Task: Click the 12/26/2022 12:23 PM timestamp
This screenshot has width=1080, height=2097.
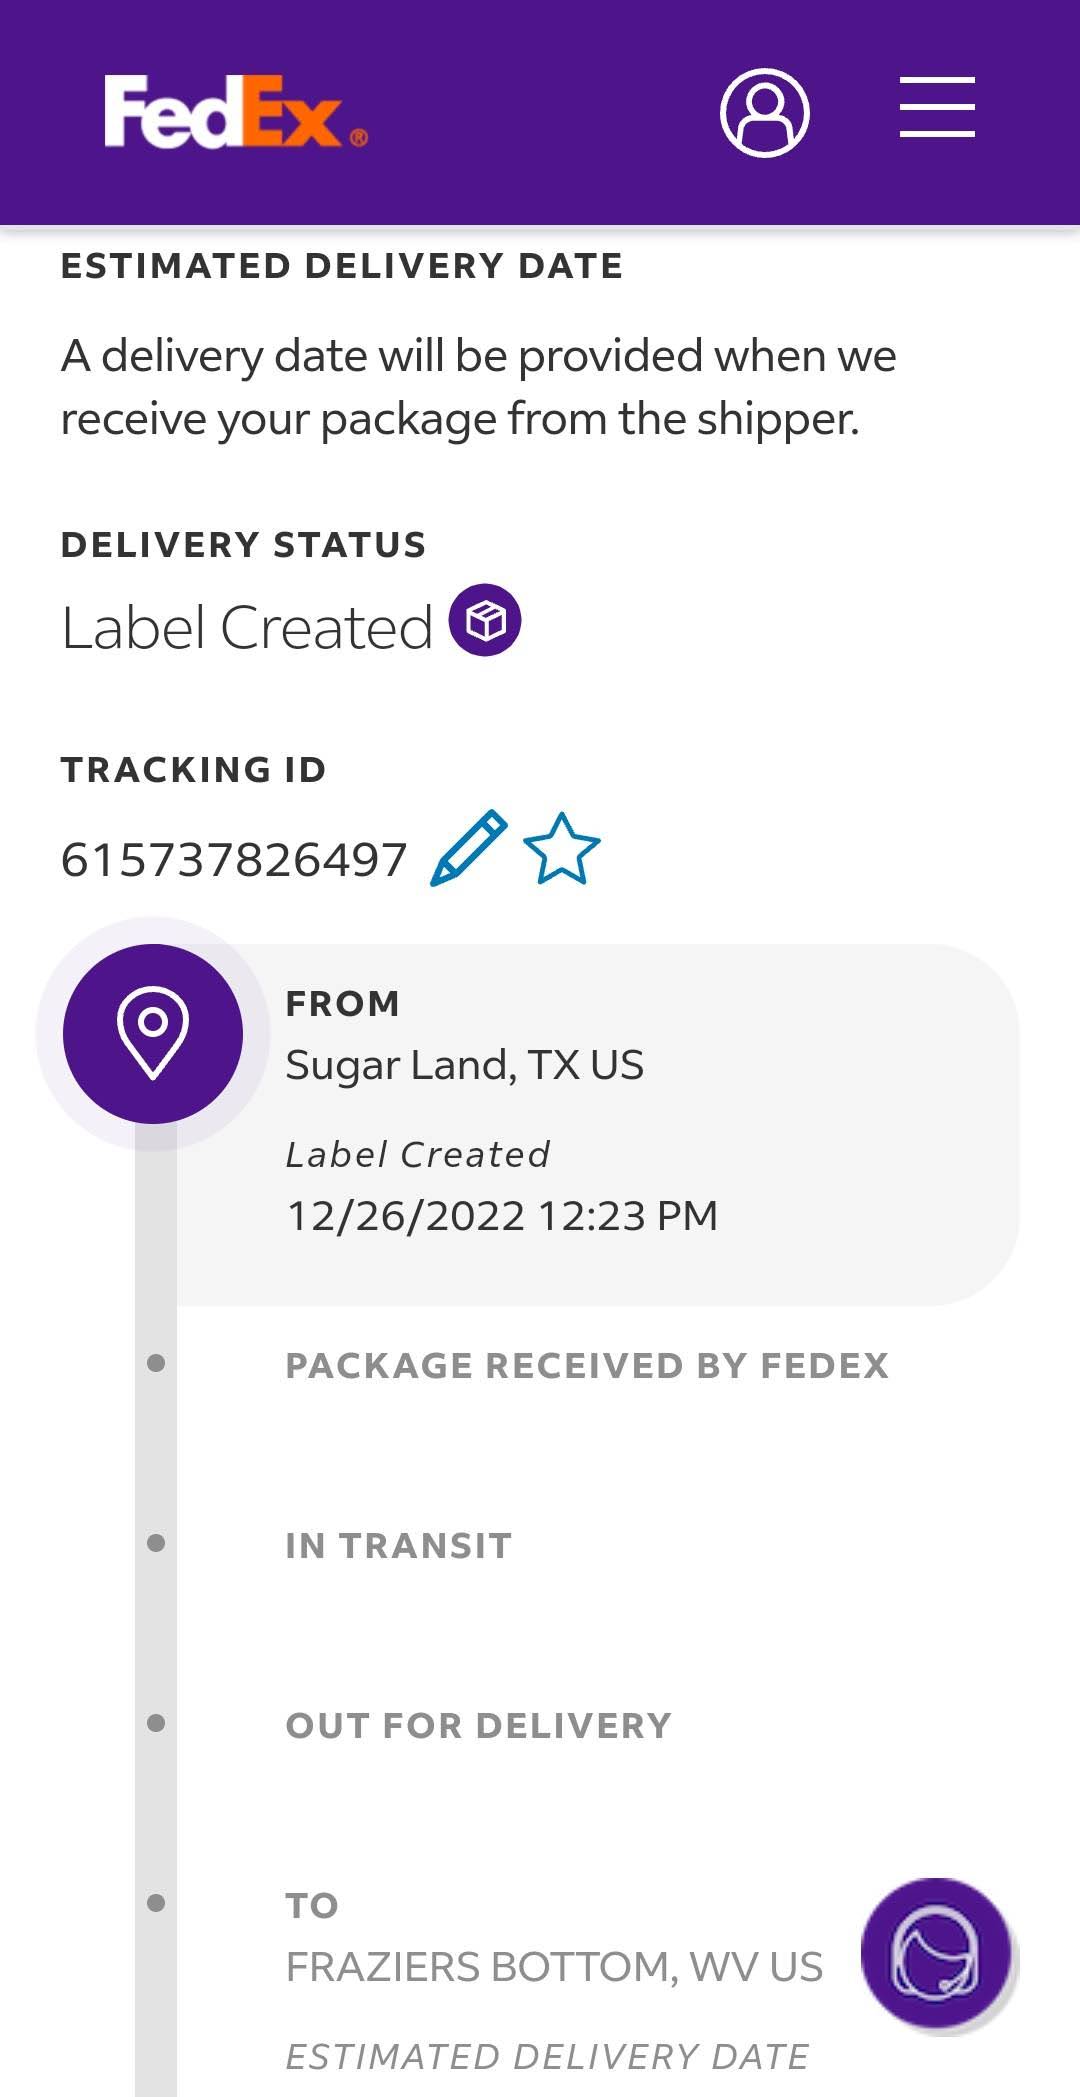Action: click(502, 1216)
